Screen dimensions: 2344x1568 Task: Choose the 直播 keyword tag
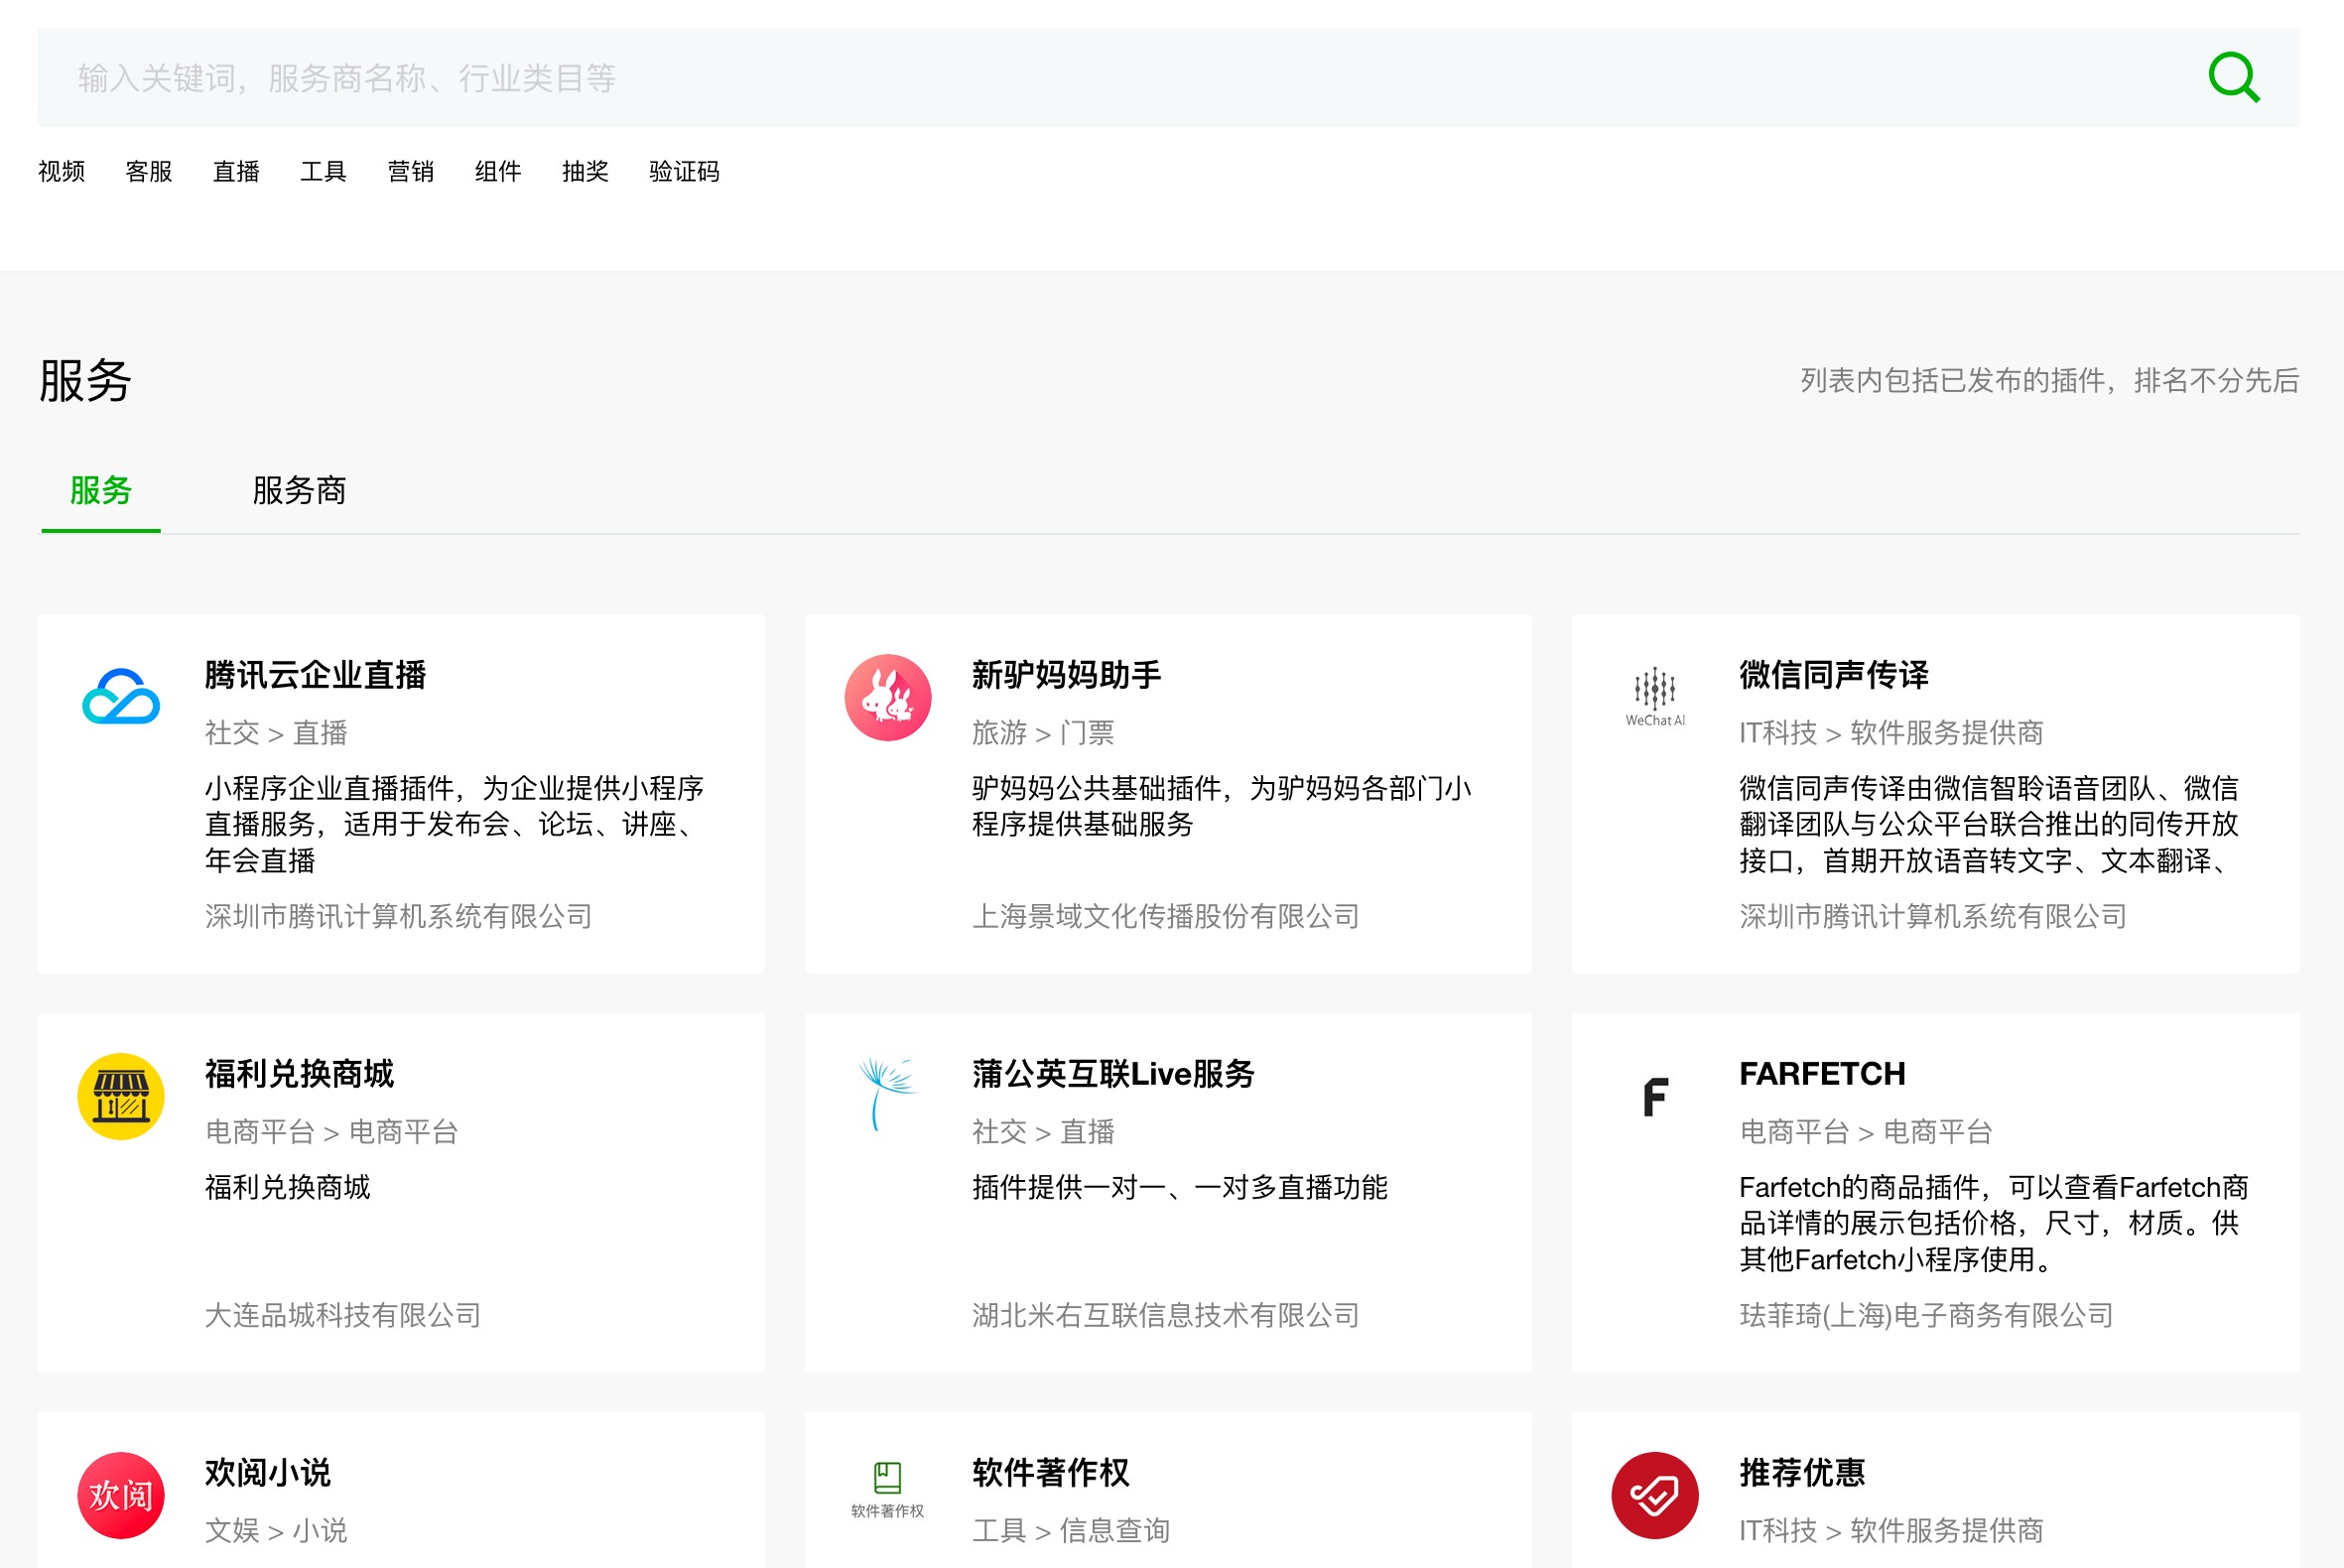pyautogui.click(x=236, y=172)
